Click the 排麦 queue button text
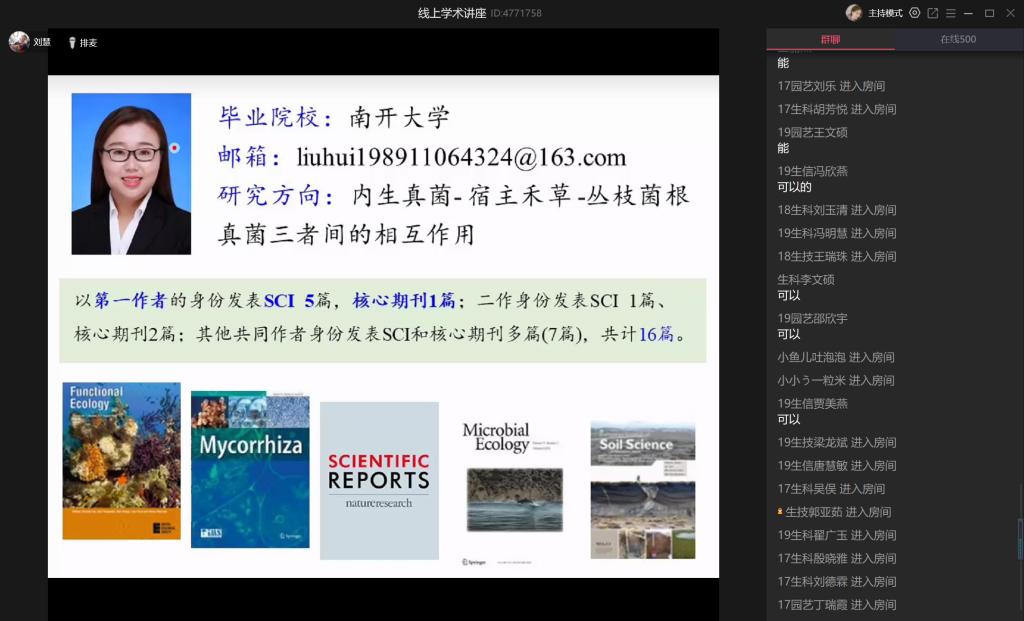Viewport: 1024px width, 621px height. pyautogui.click(x=89, y=43)
